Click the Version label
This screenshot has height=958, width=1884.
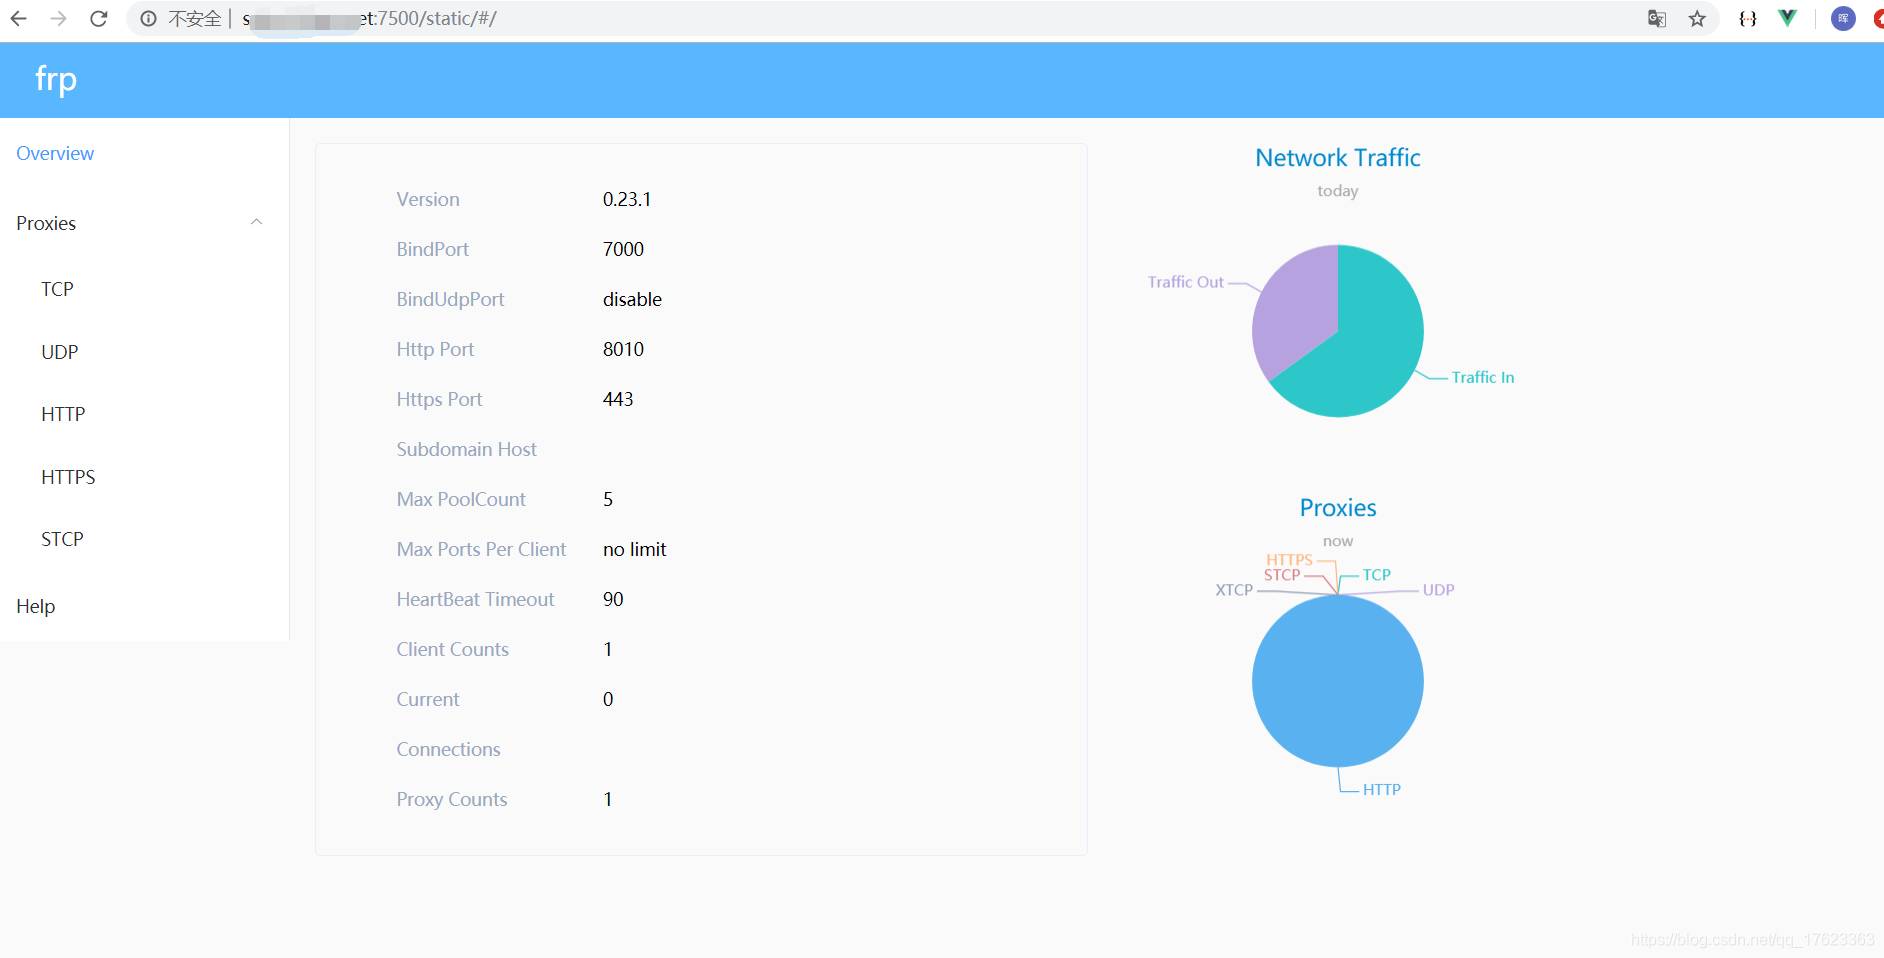pos(428,199)
